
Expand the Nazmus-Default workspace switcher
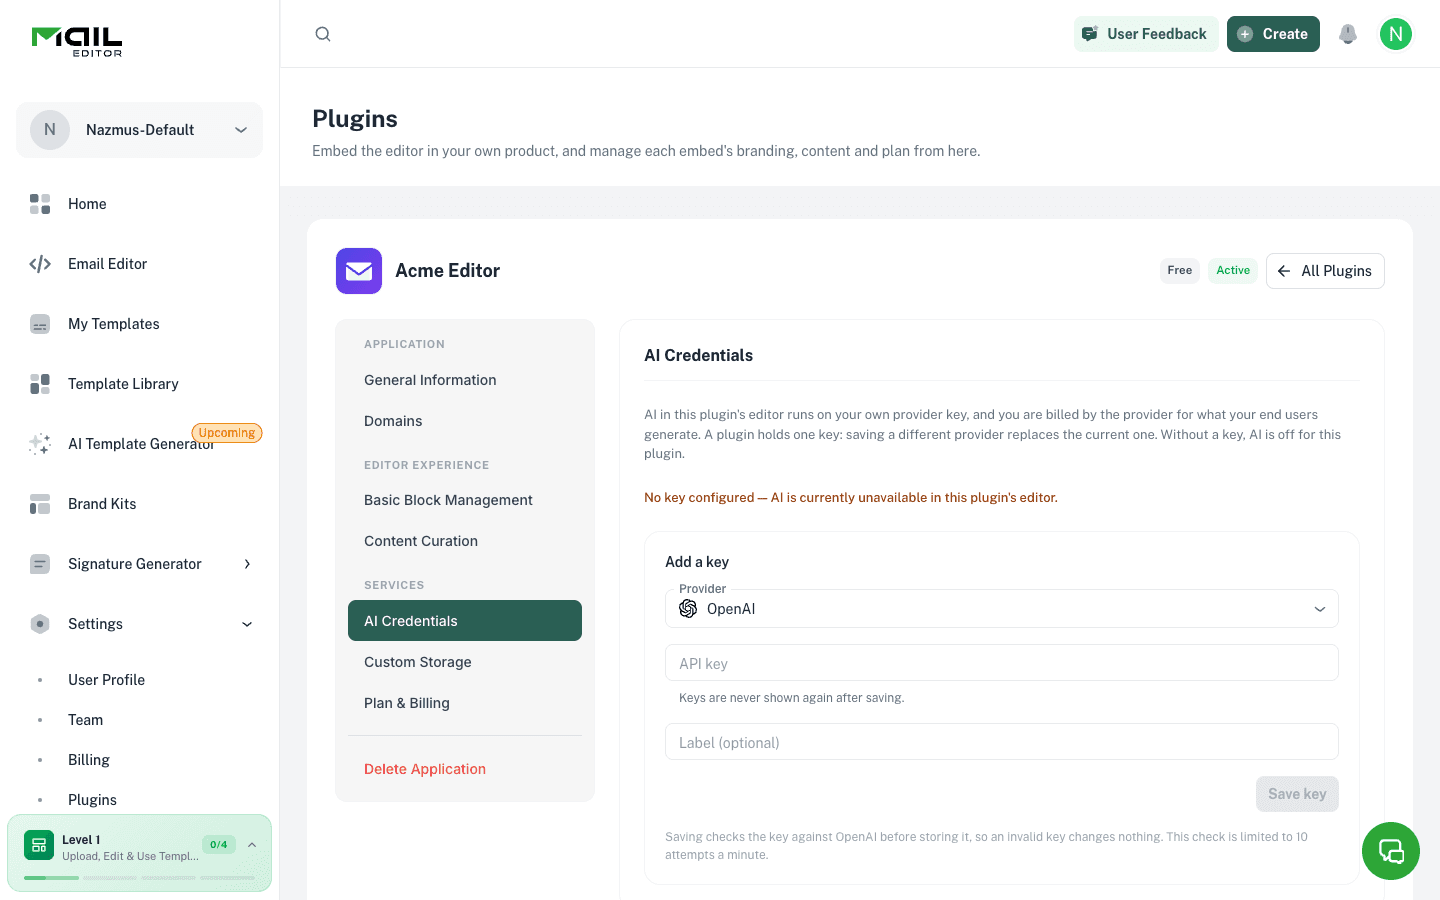coord(139,130)
